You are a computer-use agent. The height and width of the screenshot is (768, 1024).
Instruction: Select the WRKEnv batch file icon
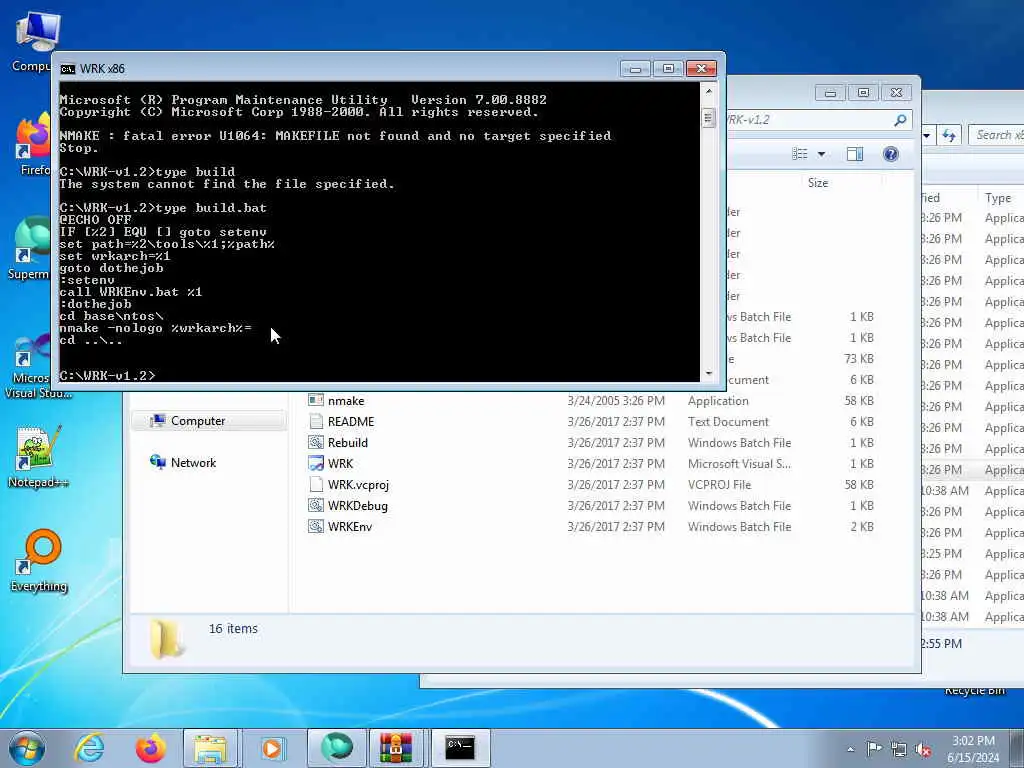point(316,526)
